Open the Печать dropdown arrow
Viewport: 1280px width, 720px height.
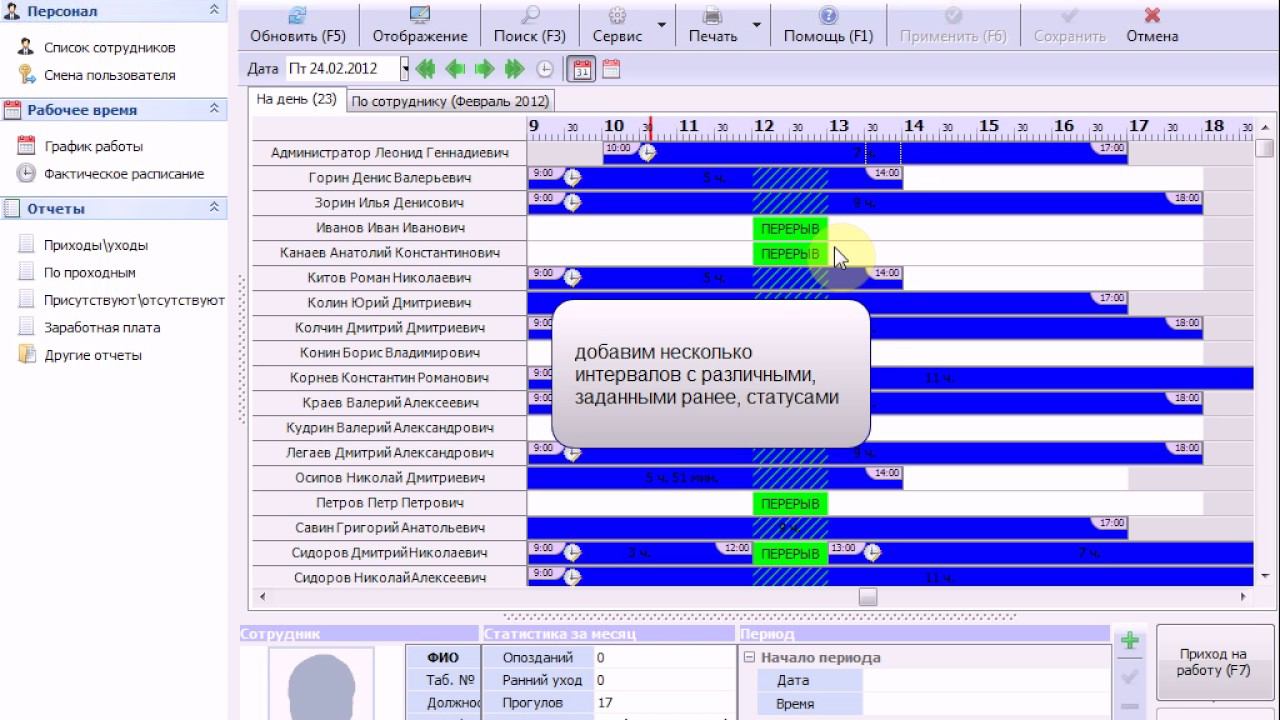tap(756, 24)
